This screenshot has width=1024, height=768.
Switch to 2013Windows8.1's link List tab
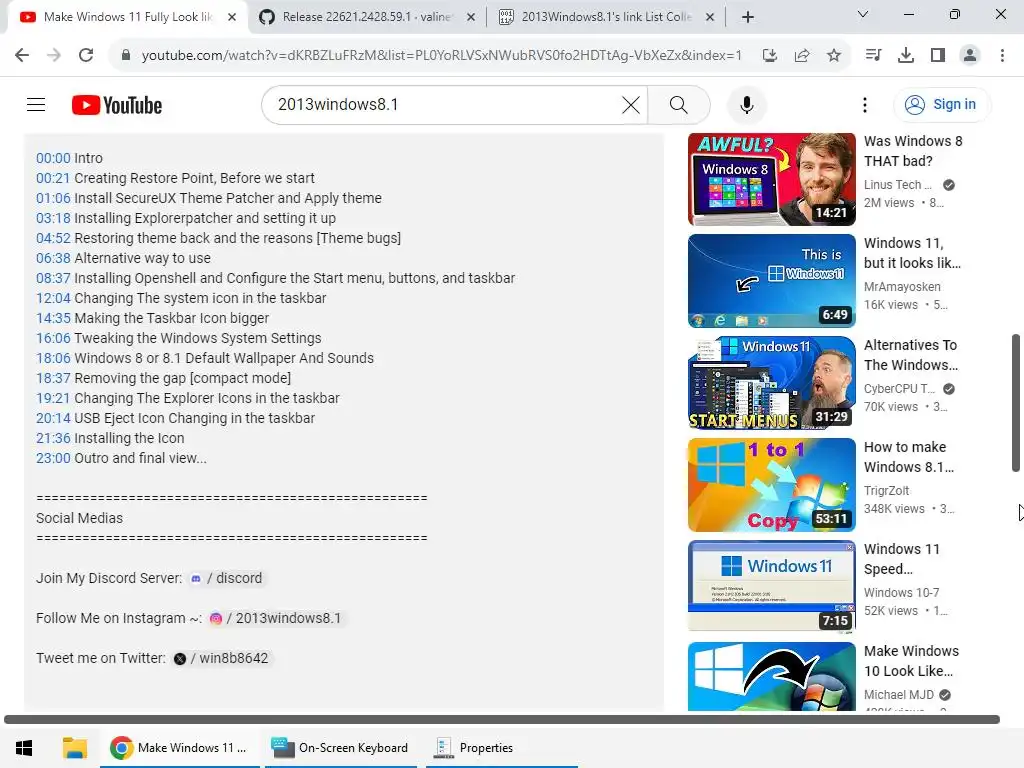[x=605, y=17]
